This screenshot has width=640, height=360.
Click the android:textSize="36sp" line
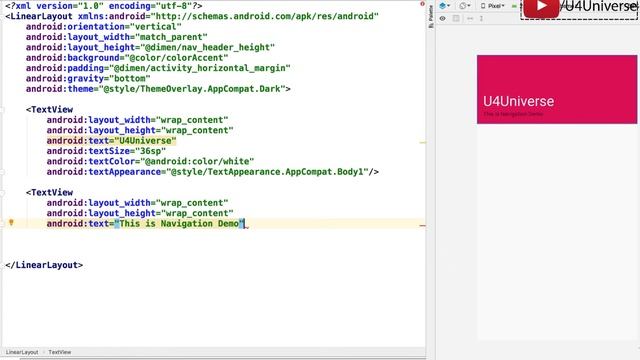coord(106,151)
